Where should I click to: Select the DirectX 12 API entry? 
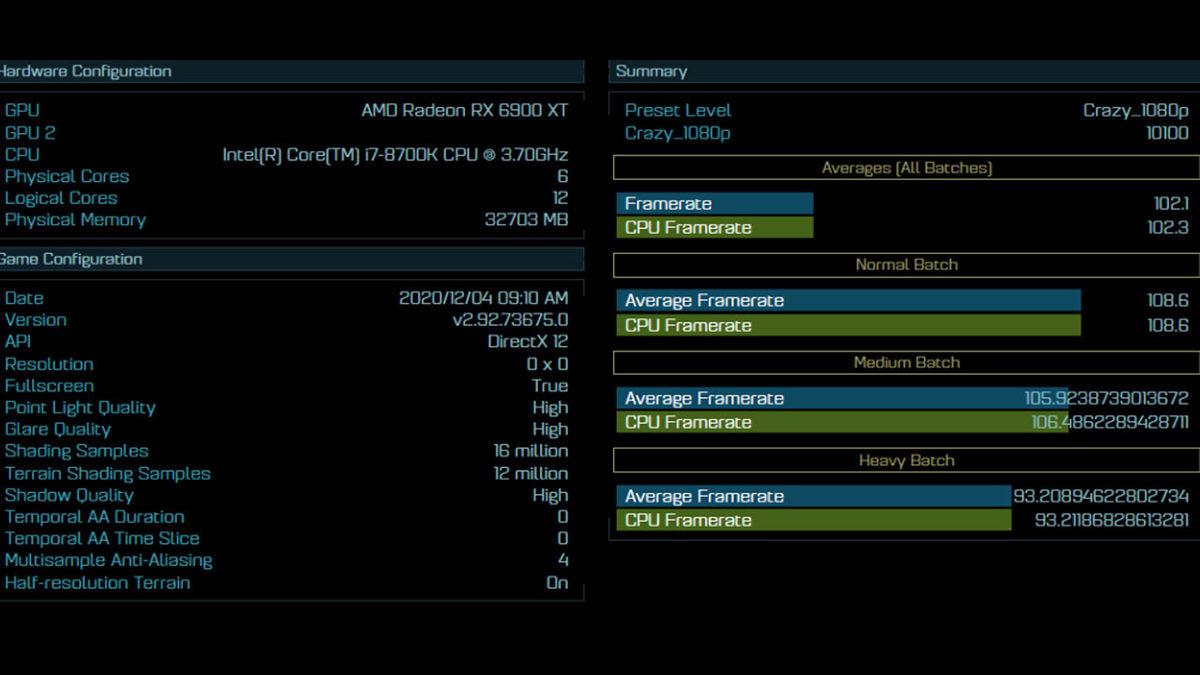pos(527,341)
